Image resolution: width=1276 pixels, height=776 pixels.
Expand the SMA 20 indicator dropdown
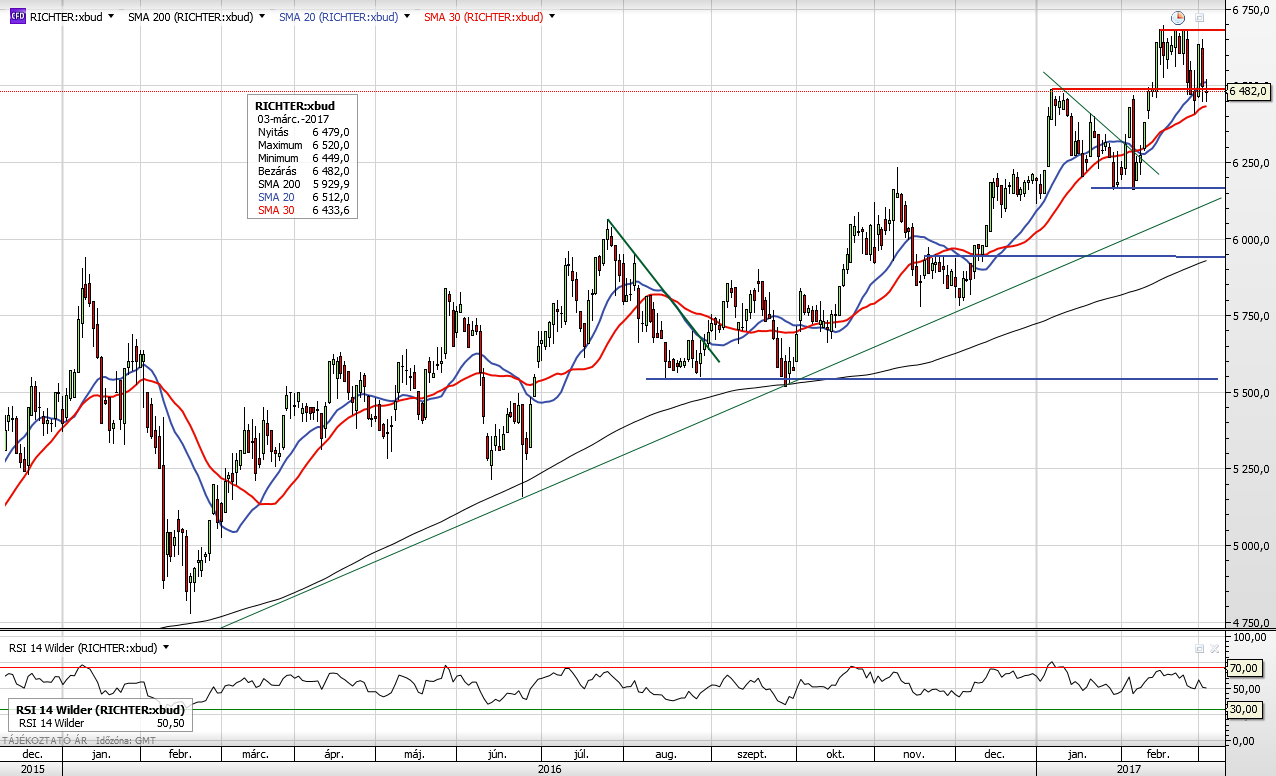(x=407, y=17)
